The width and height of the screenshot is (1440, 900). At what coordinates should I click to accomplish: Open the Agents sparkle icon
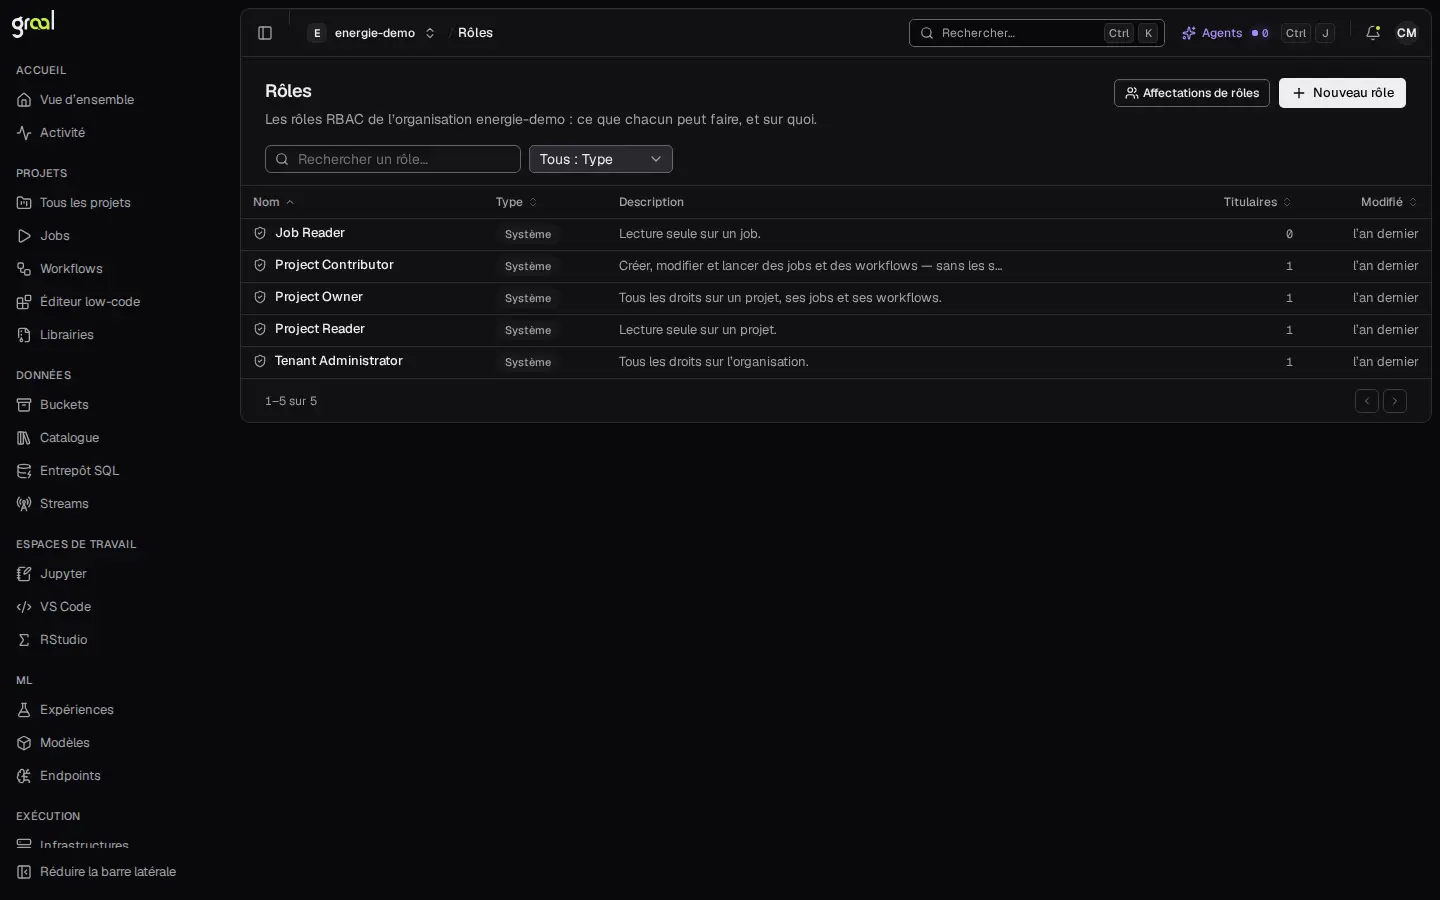point(1189,33)
